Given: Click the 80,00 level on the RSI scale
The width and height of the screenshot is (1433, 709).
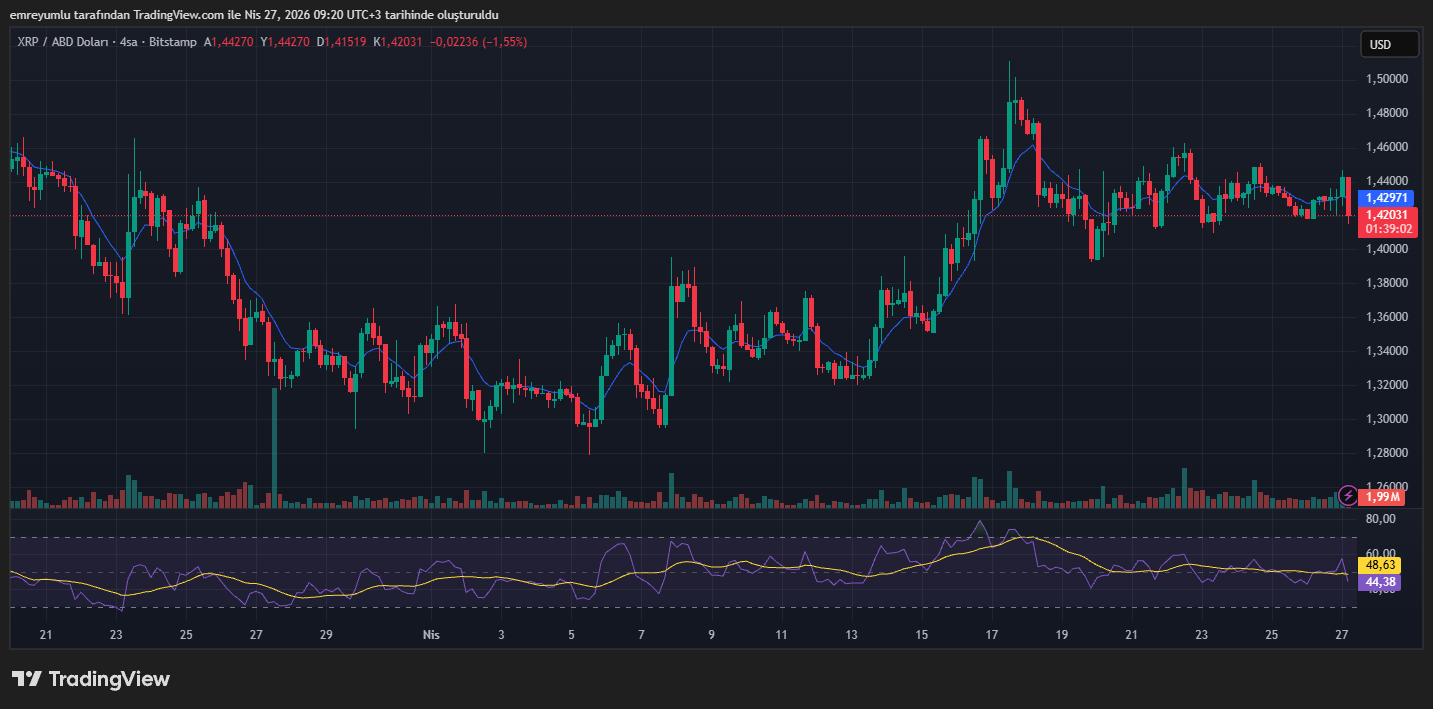Looking at the screenshot, I should pyautogui.click(x=1379, y=519).
